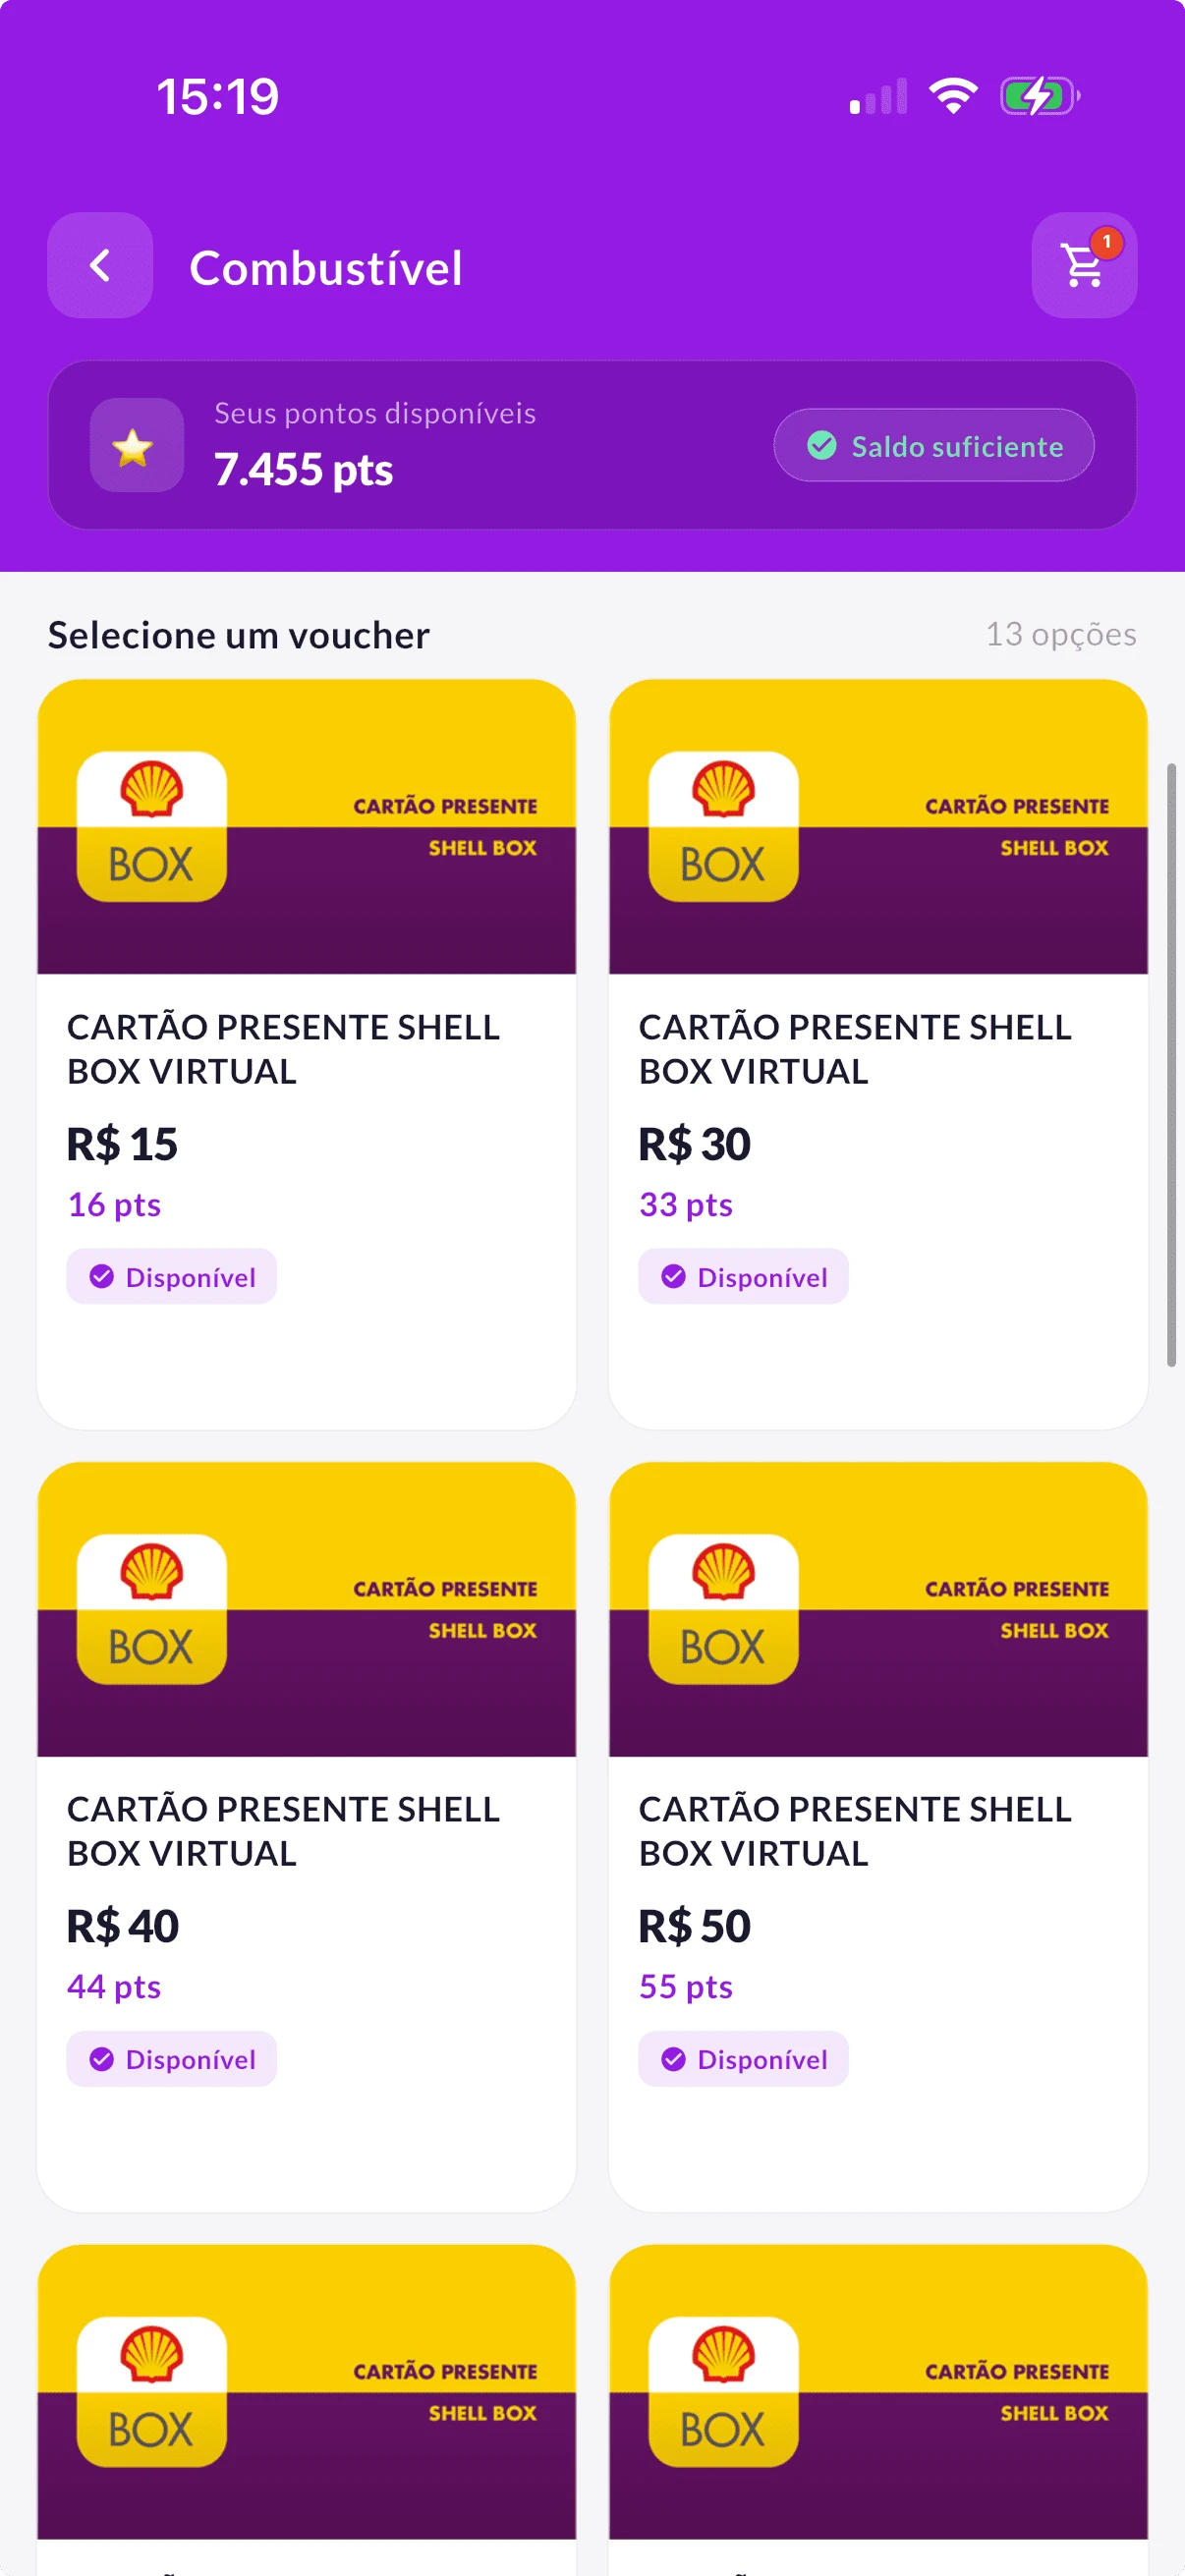The image size is (1185, 2576).
Task: Tap the gold star points icon
Action: point(136,446)
